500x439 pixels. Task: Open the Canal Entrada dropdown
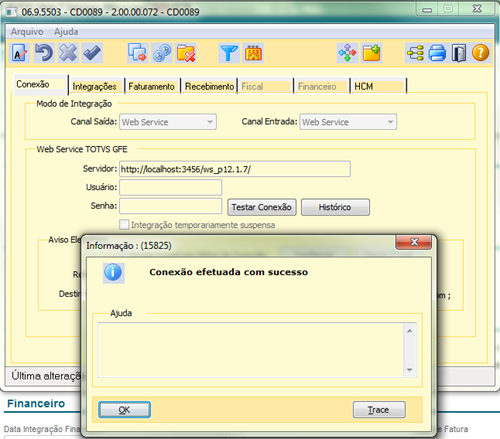pyautogui.click(x=348, y=122)
